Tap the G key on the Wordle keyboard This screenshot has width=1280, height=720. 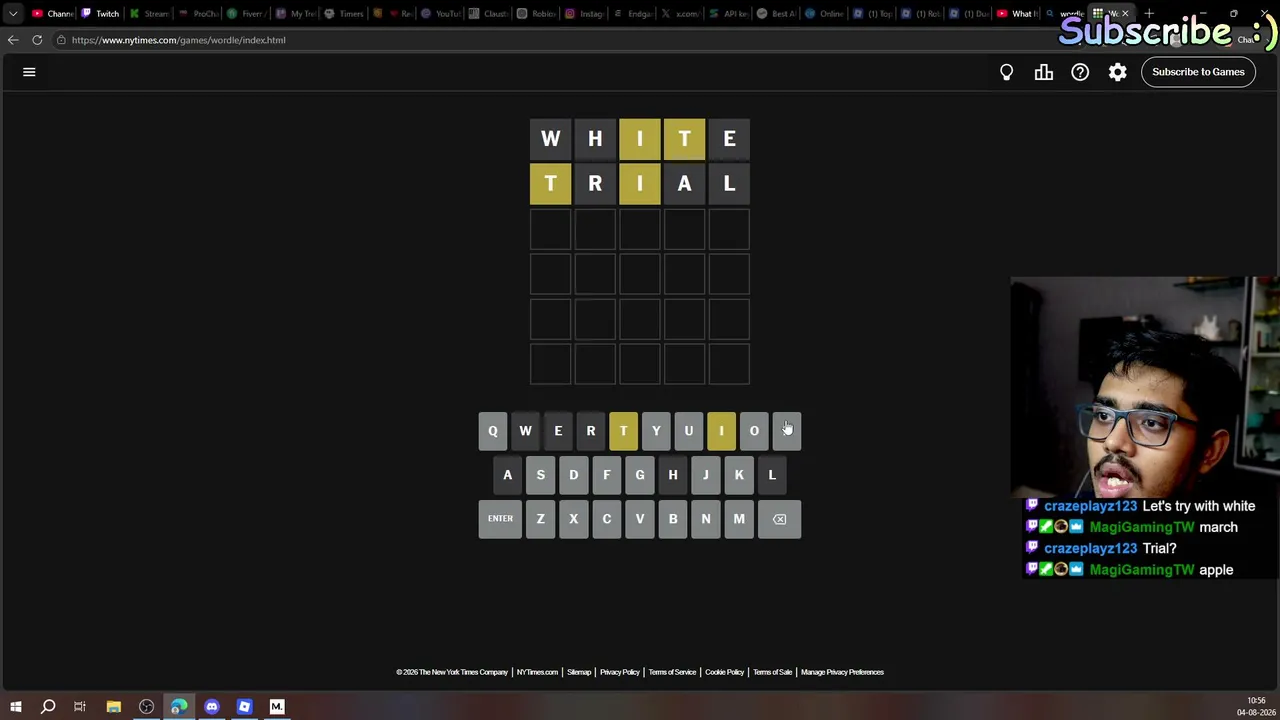coord(640,475)
